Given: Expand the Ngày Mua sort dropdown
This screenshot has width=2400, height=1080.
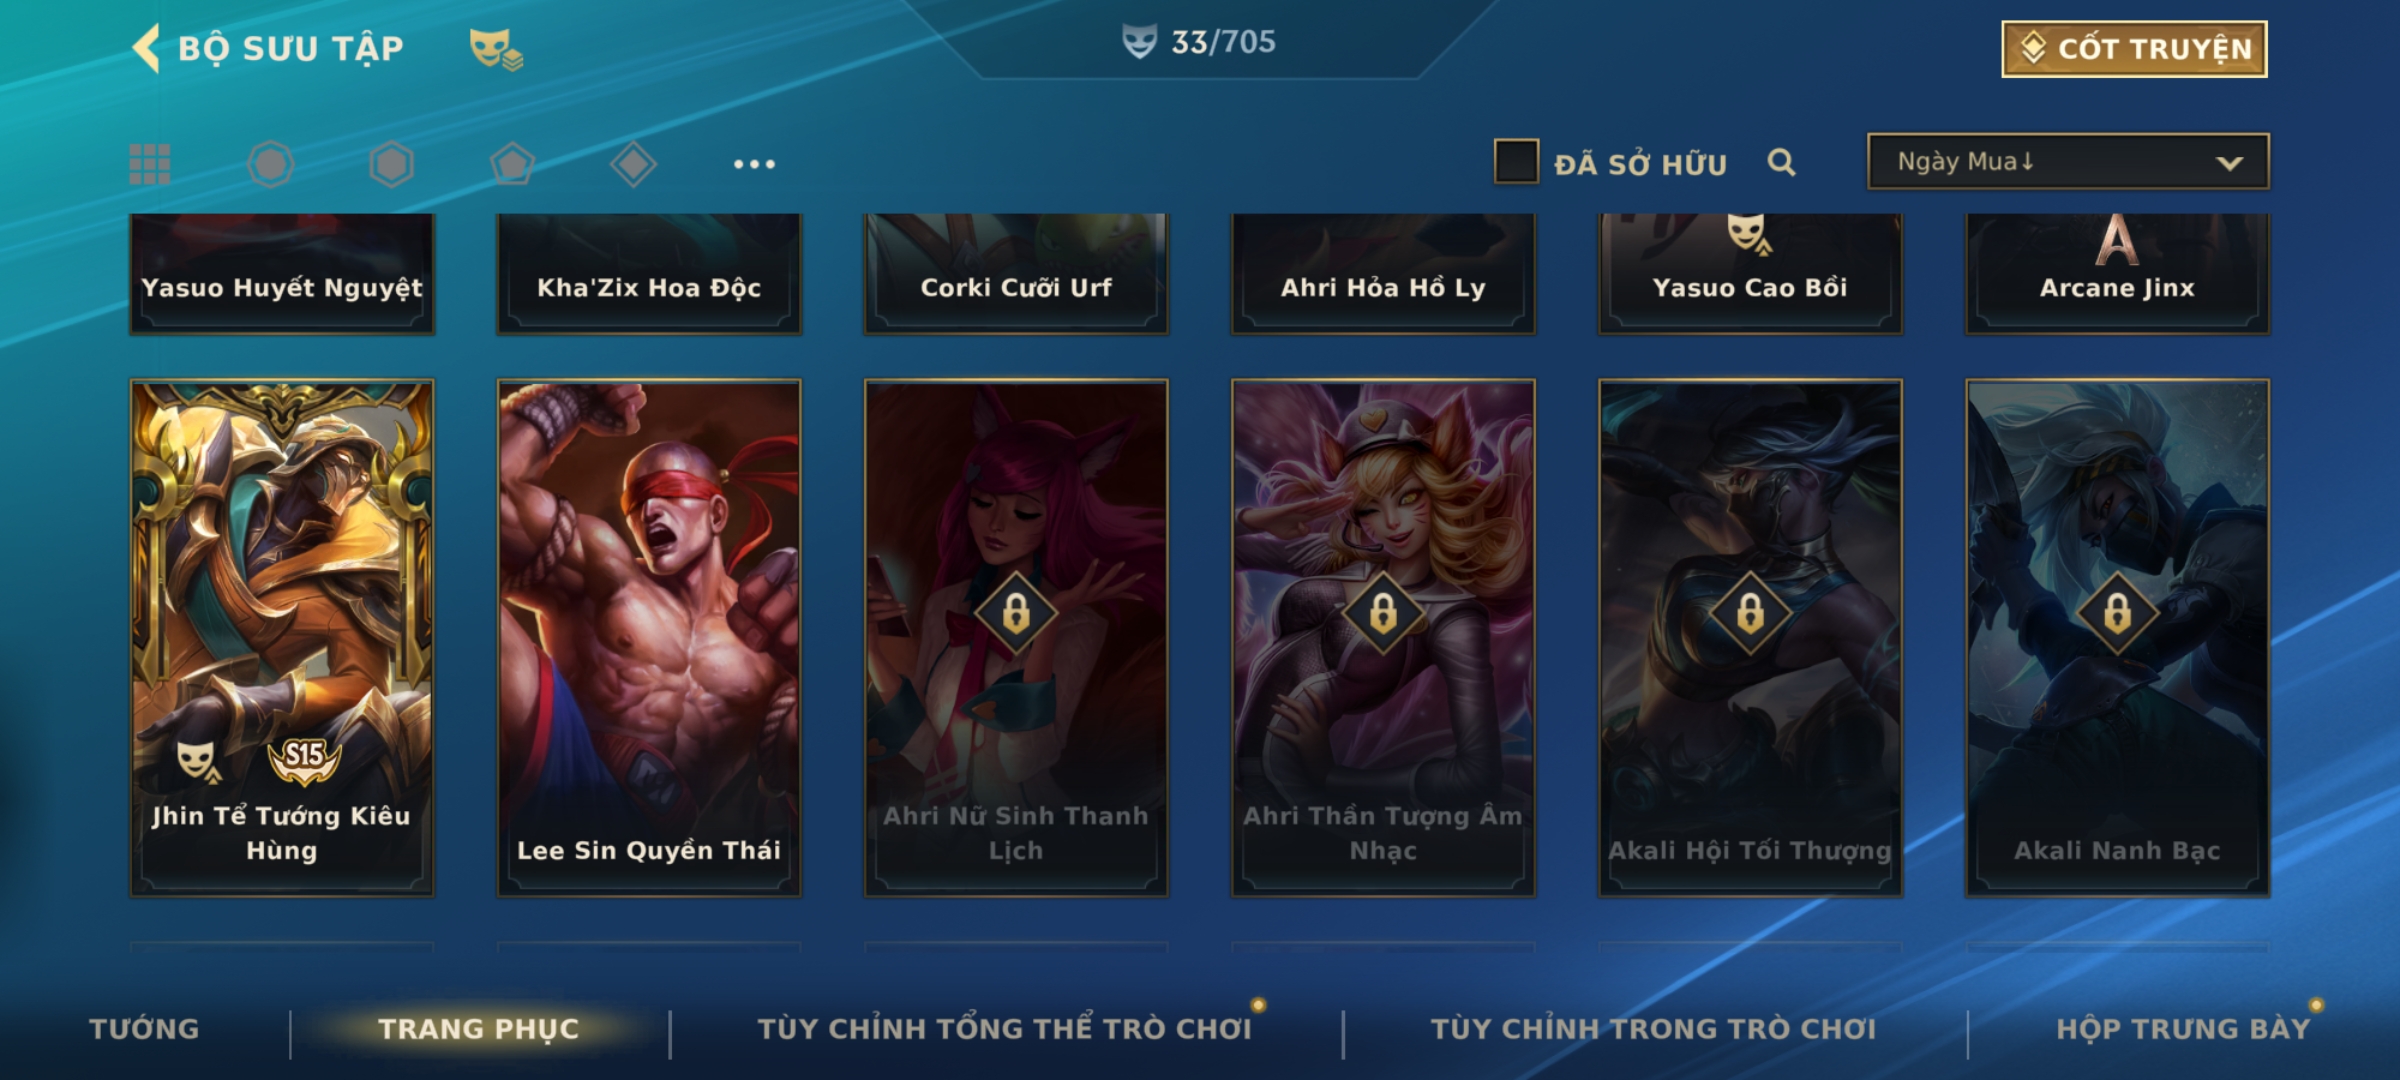Looking at the screenshot, I should [x=2068, y=161].
